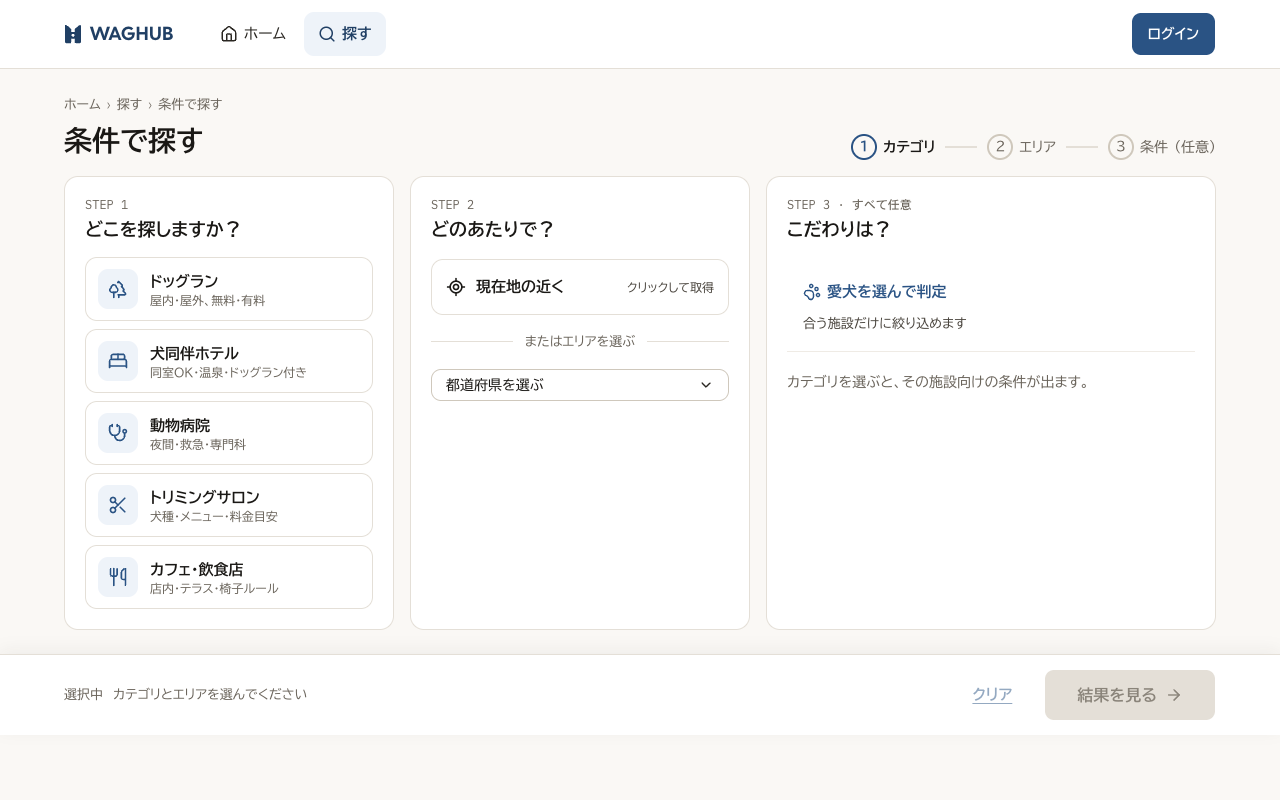Select the ドッグラン category title

[x=184, y=281]
